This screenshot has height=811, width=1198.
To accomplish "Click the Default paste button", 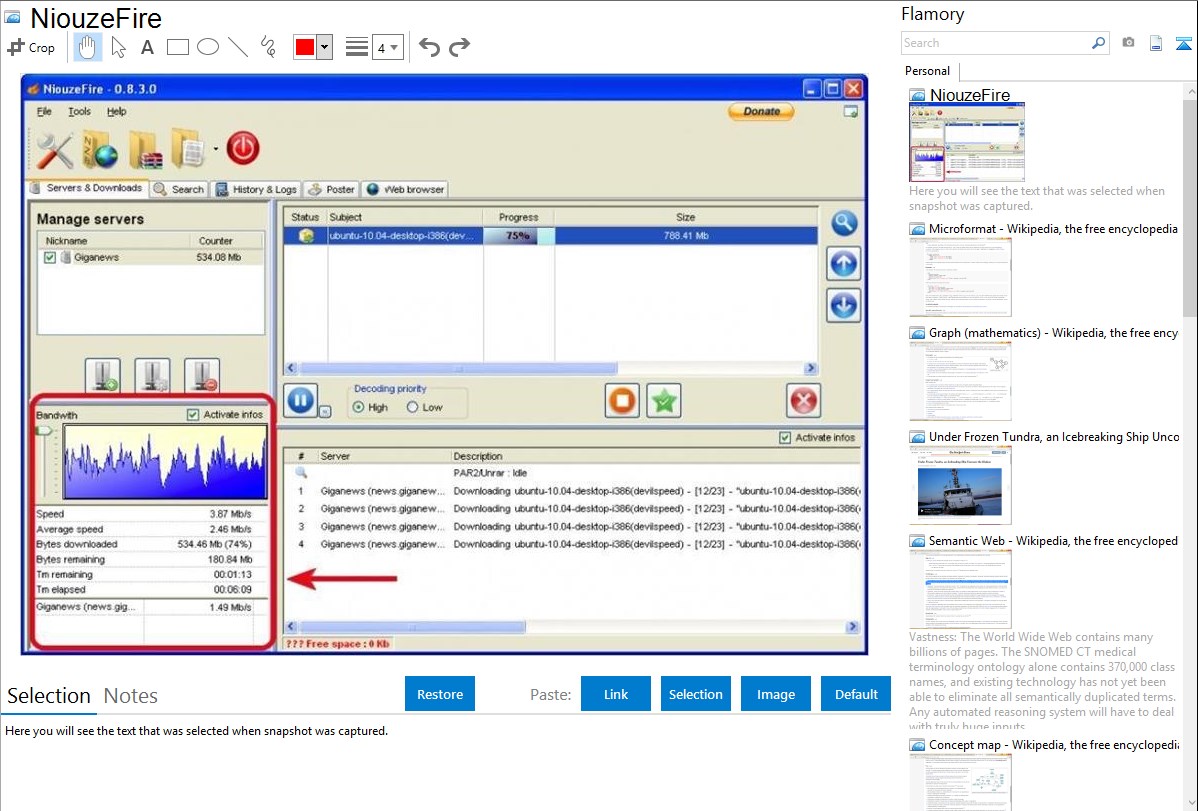I will tap(856, 694).
